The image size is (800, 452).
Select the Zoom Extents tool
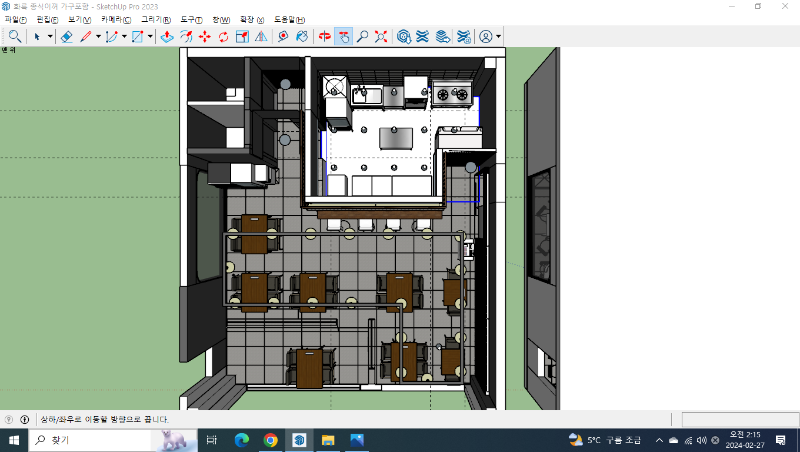(381, 36)
